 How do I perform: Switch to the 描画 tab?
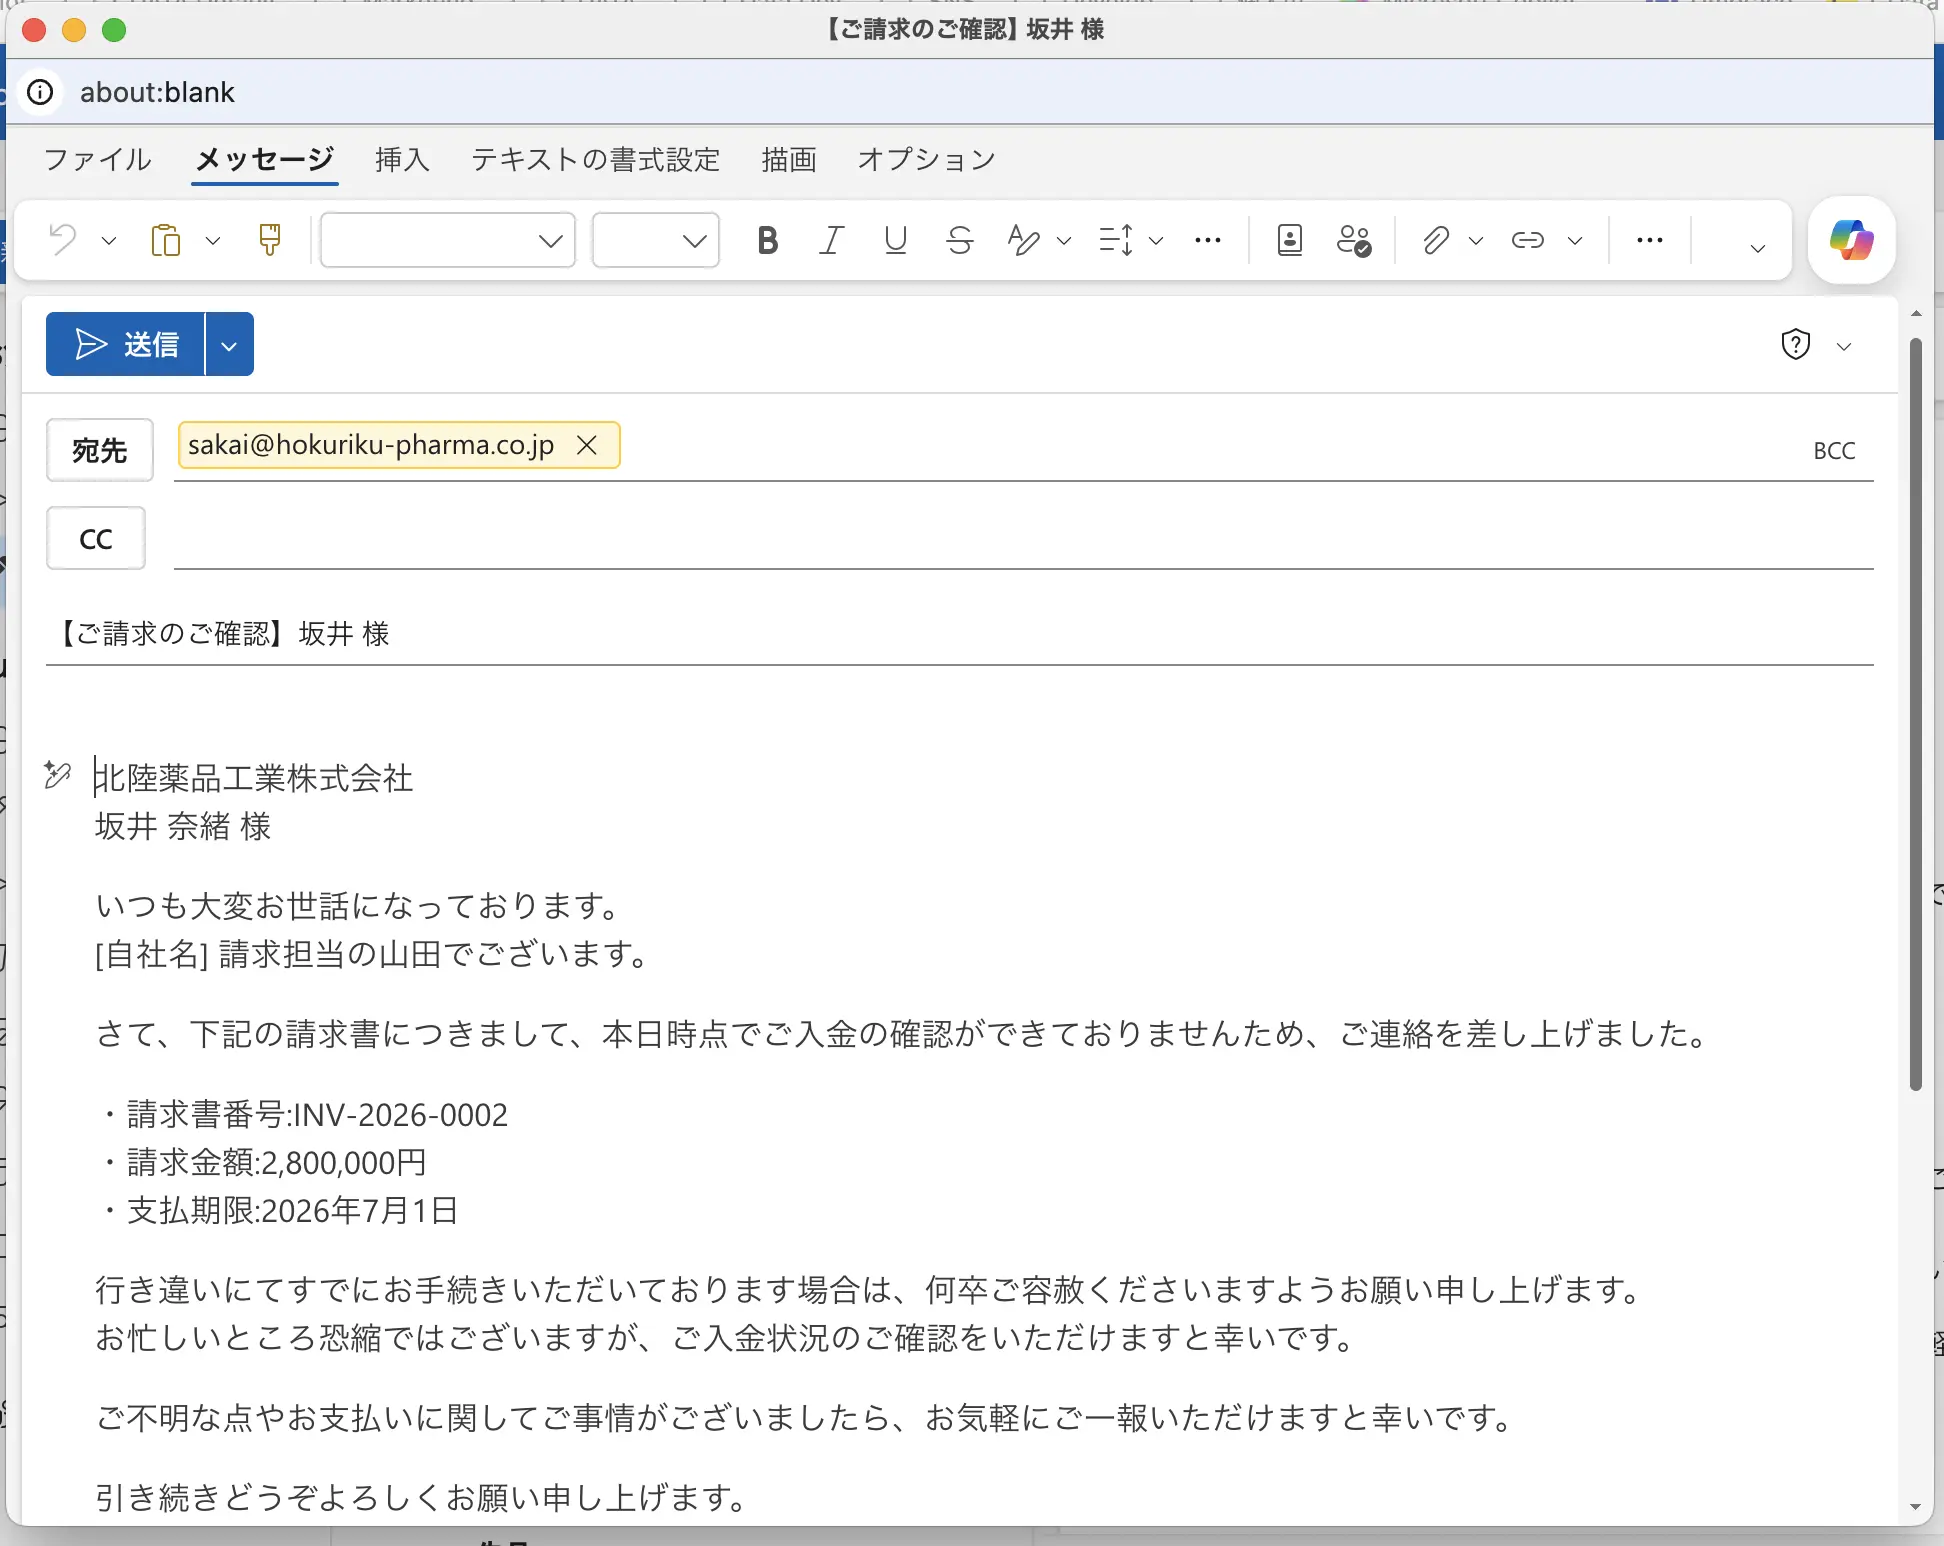[x=789, y=159]
